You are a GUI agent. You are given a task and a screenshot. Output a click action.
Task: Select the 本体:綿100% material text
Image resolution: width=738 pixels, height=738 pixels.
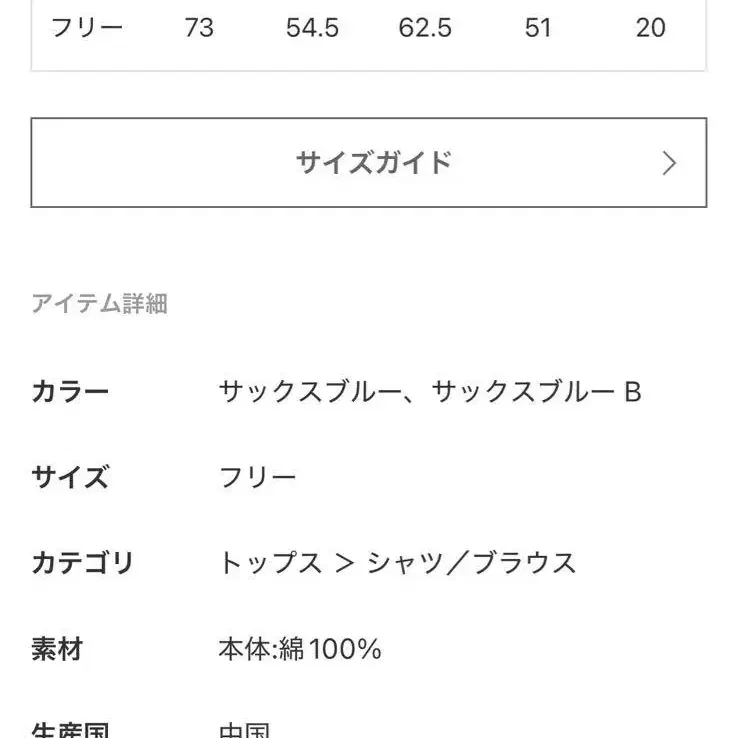click(300, 650)
